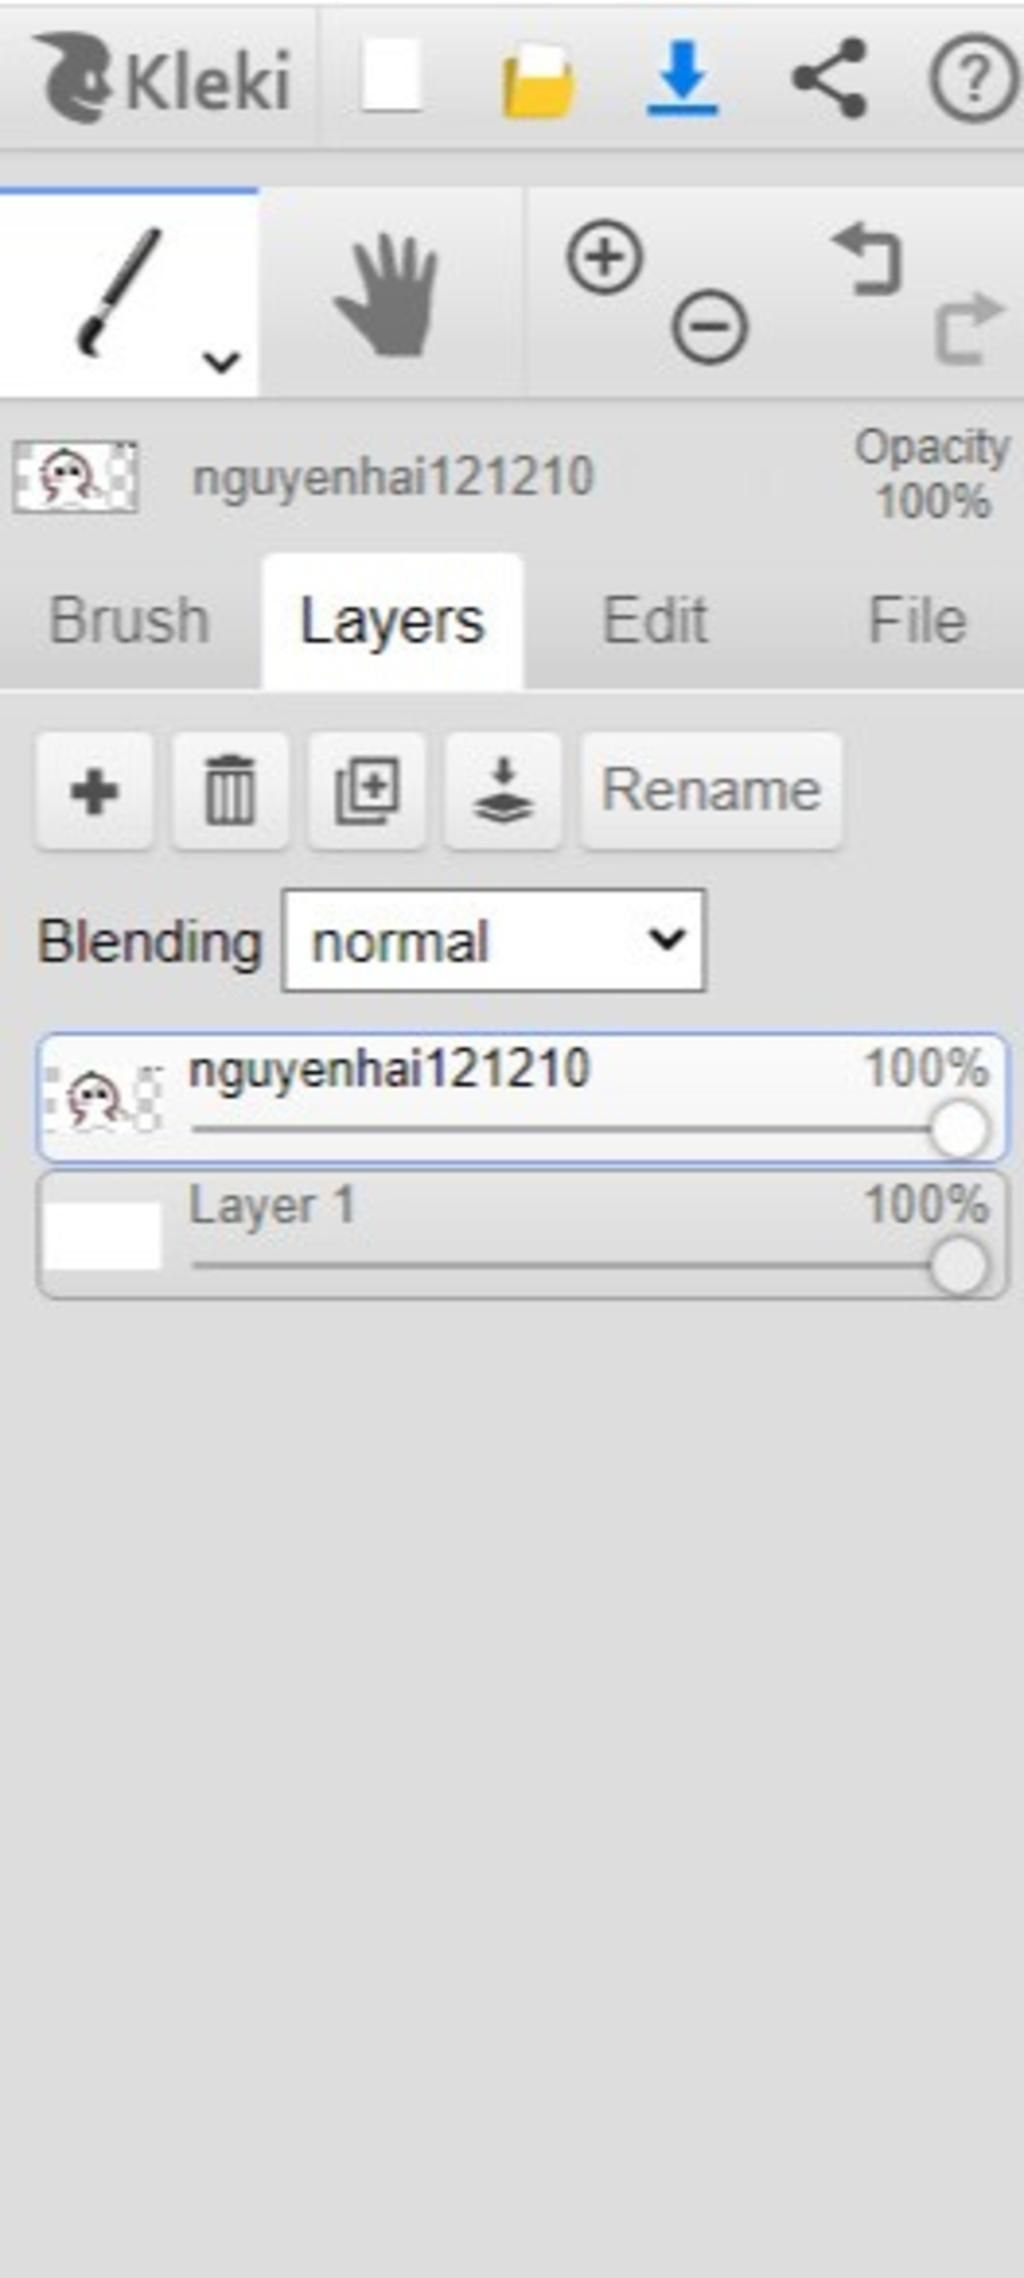Delete the layer using the trash icon
Screen dimensions: 1024x2278
point(230,791)
